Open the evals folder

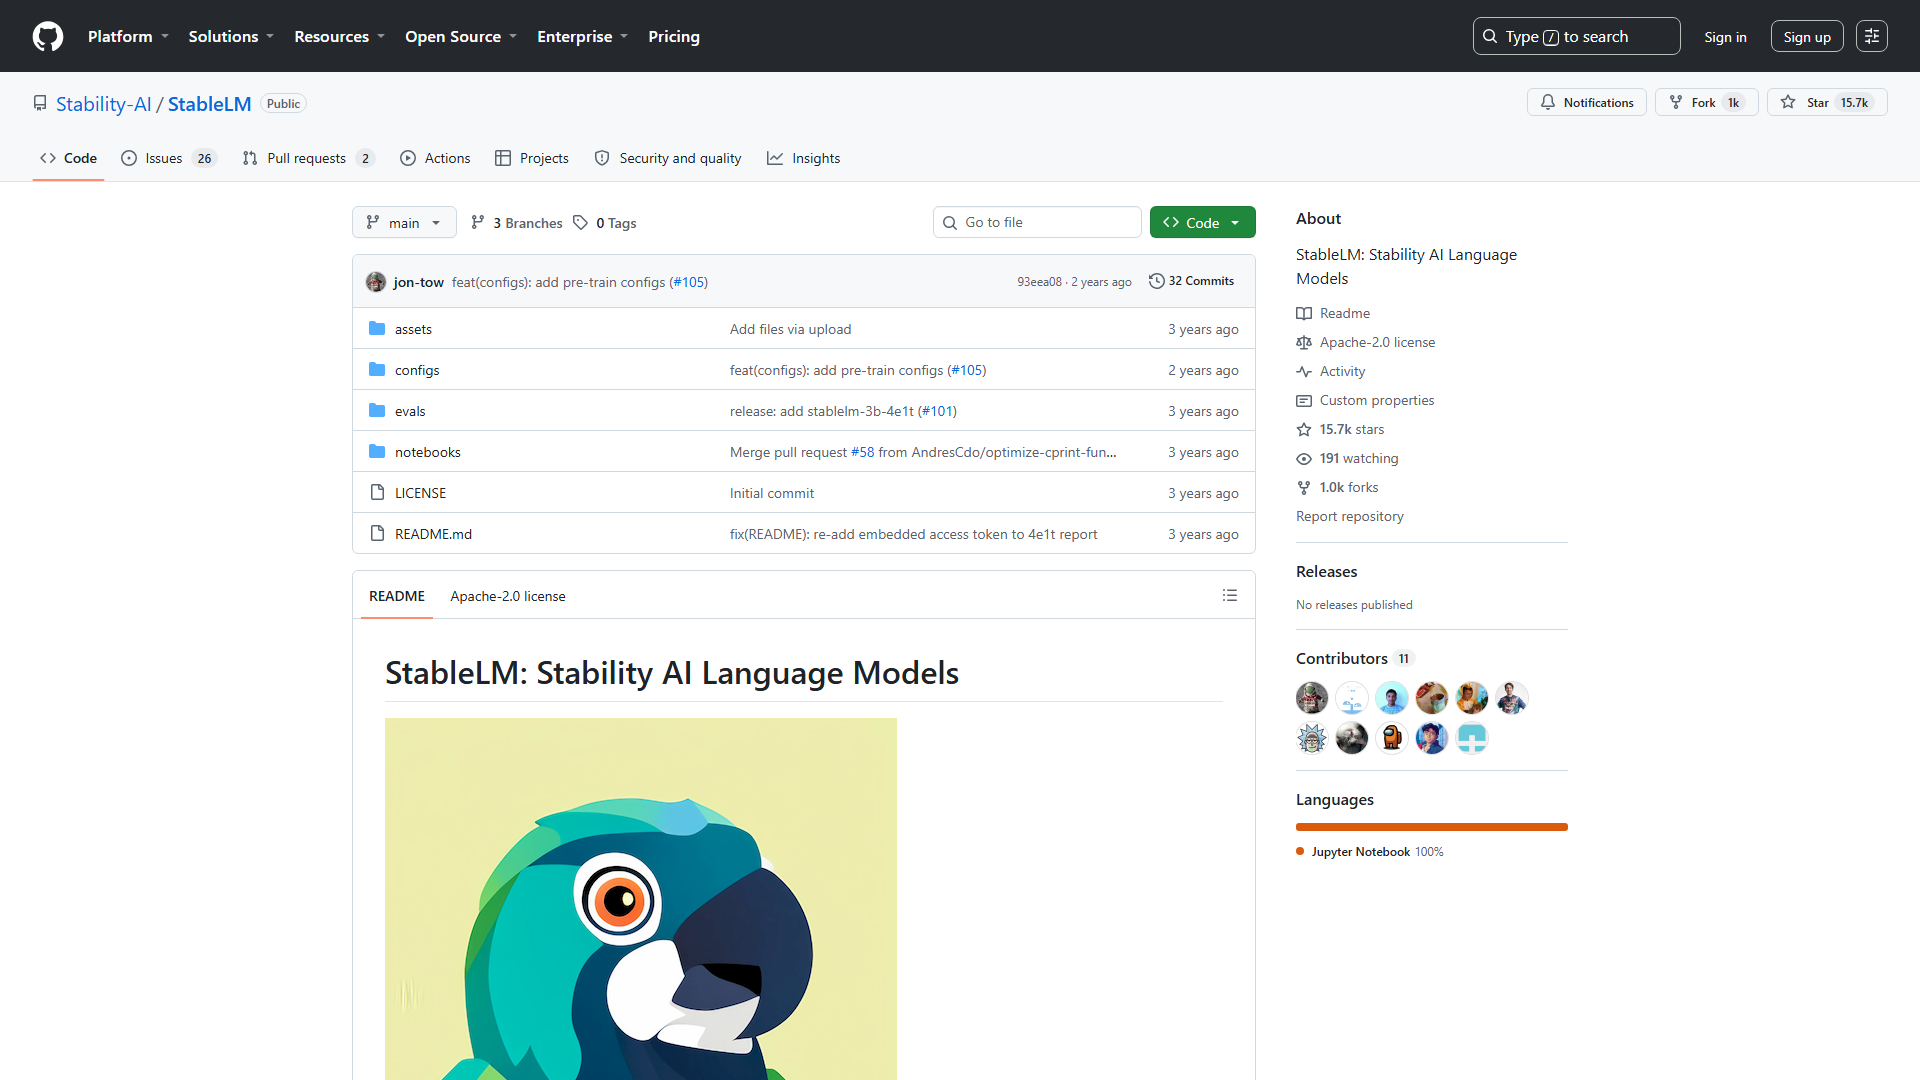coord(410,411)
